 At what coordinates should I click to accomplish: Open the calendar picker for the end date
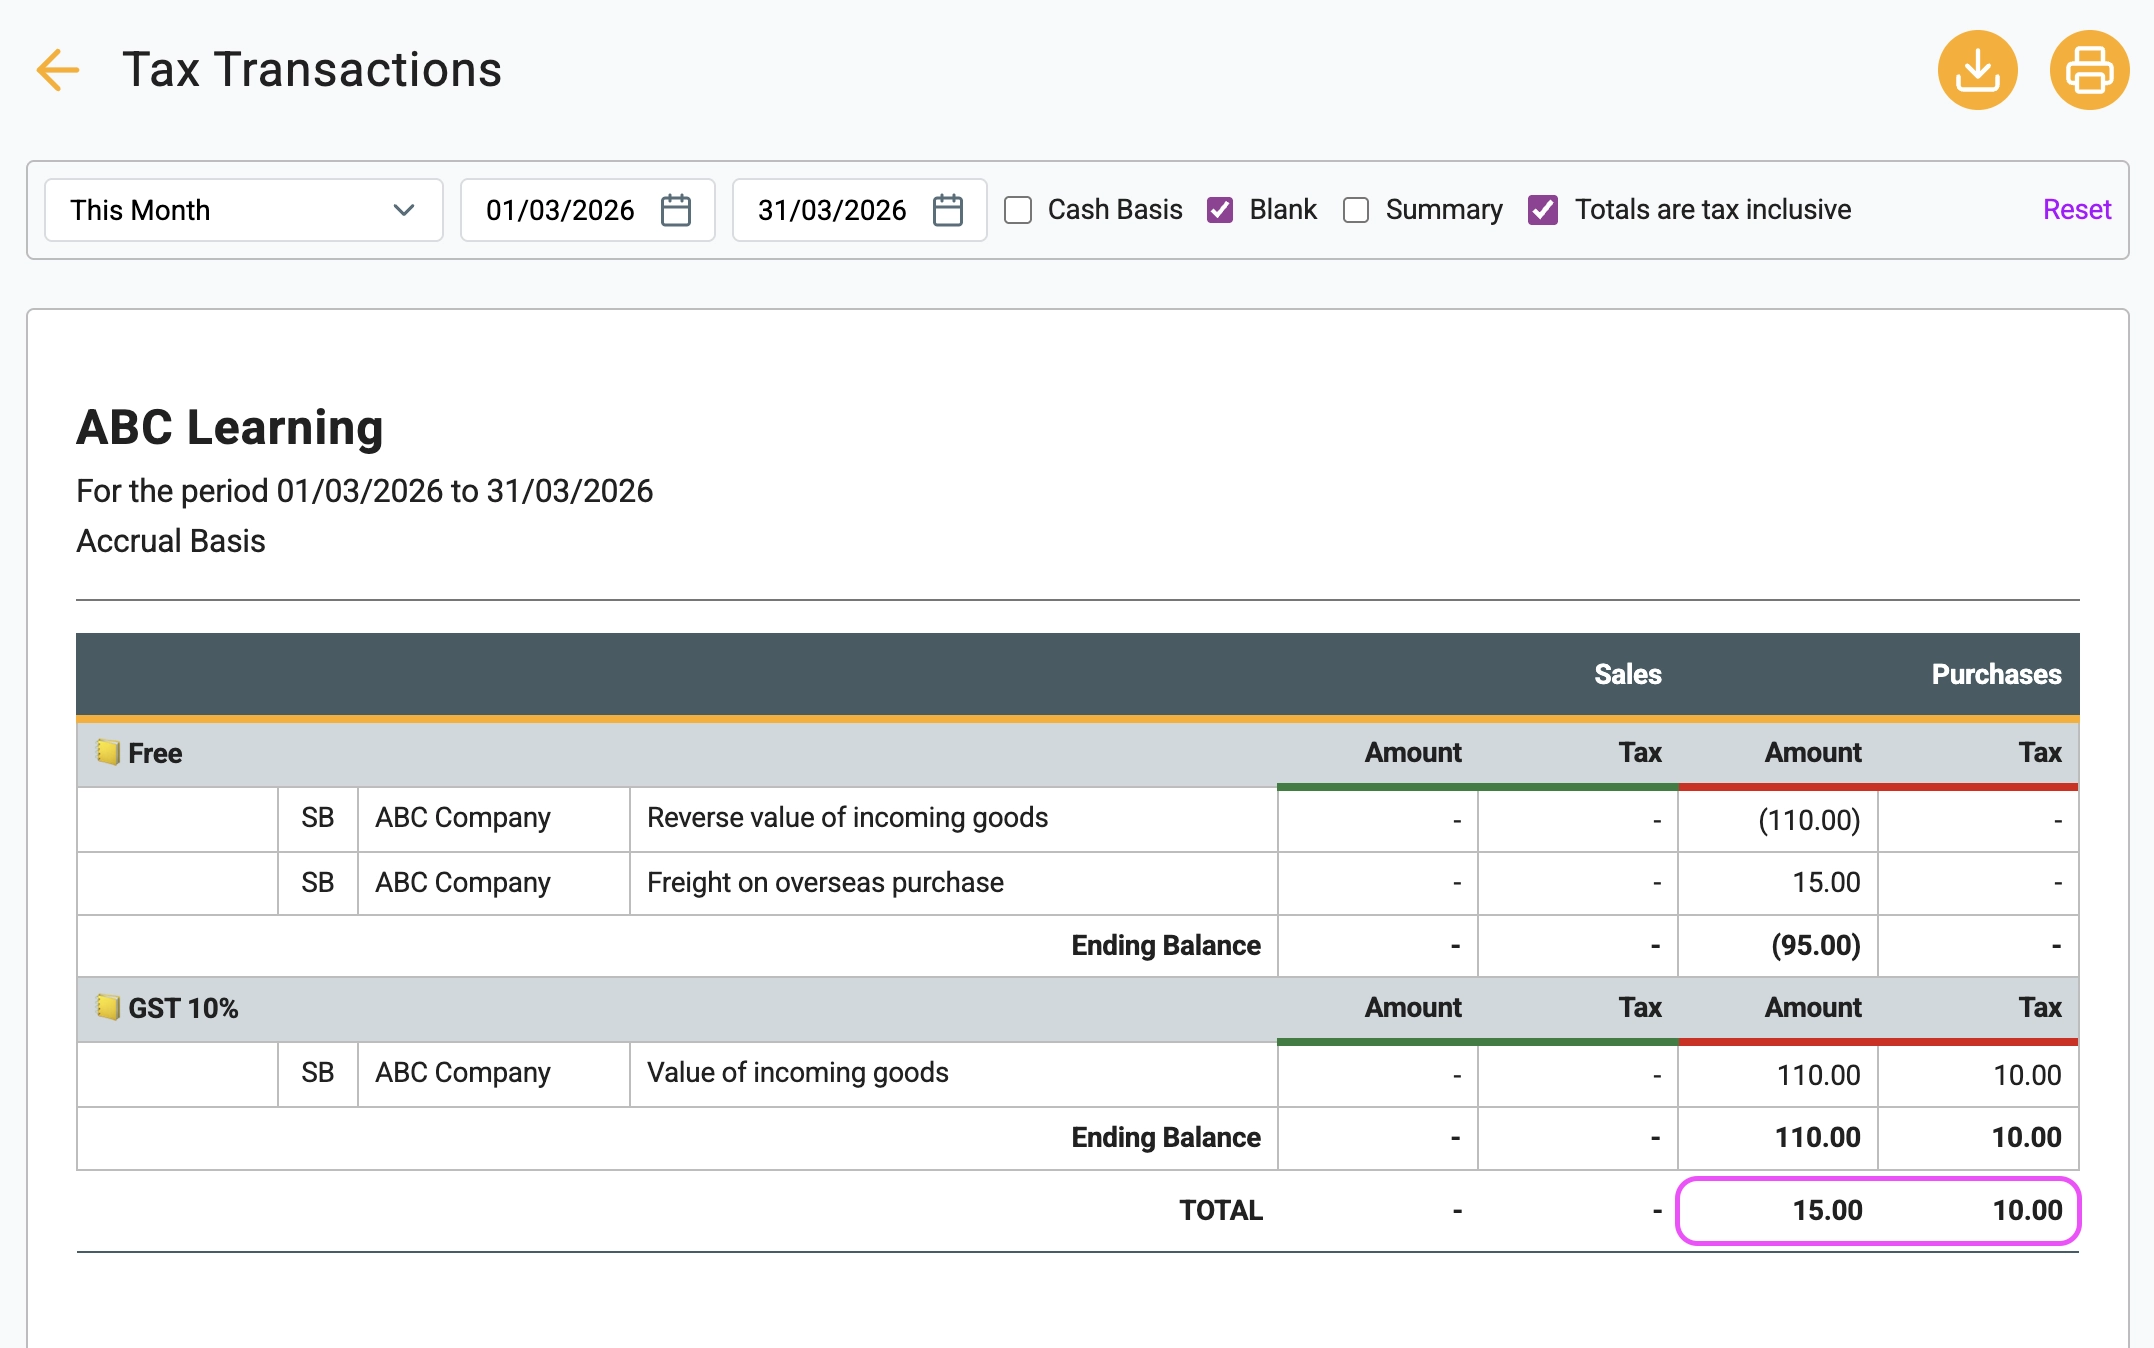[949, 210]
